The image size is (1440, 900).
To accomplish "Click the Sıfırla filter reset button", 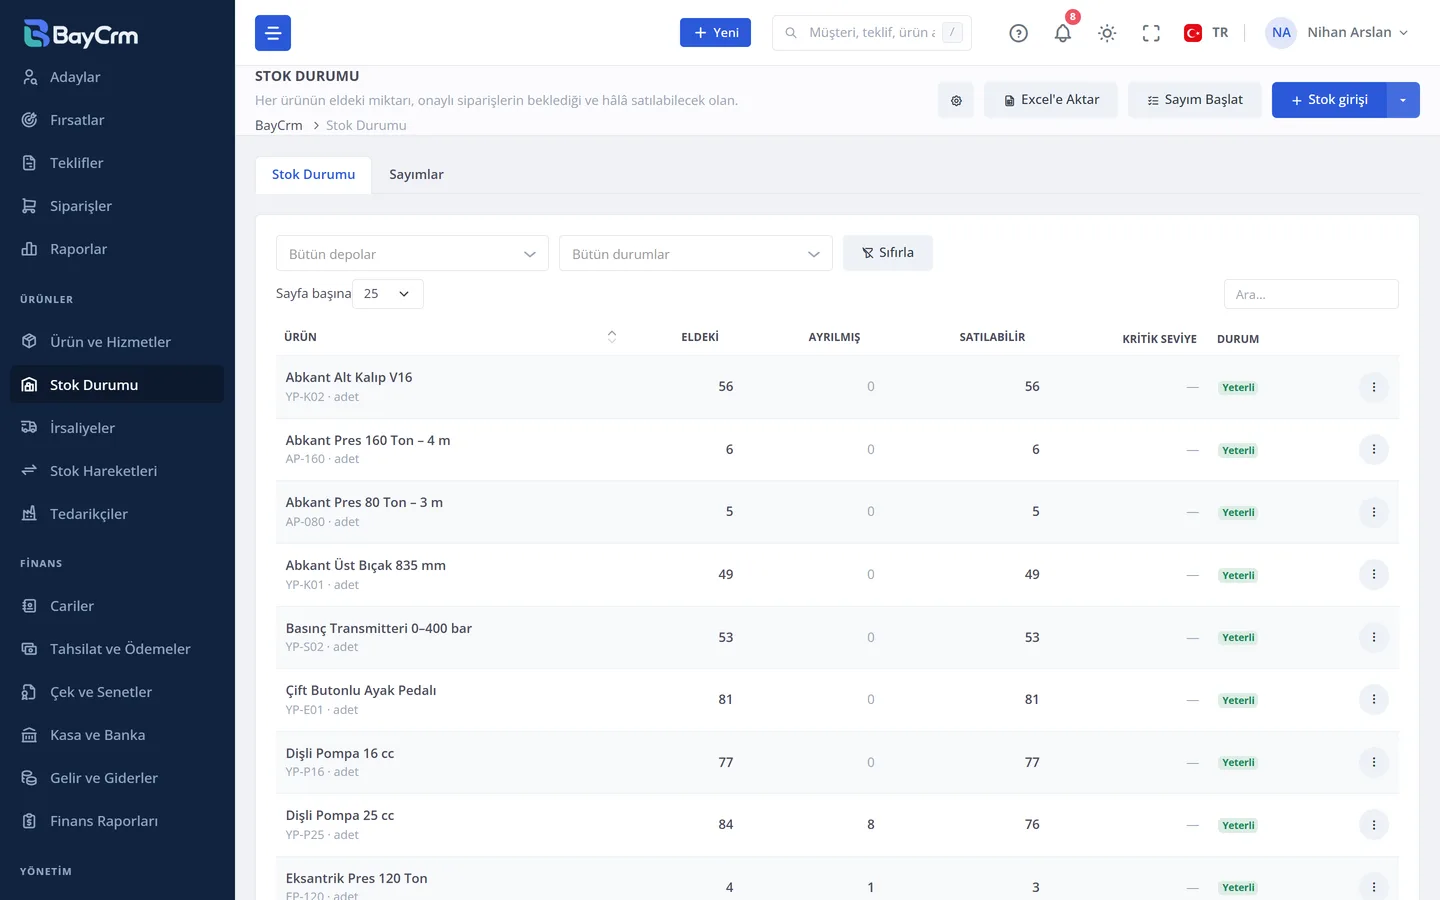I will 888,253.
